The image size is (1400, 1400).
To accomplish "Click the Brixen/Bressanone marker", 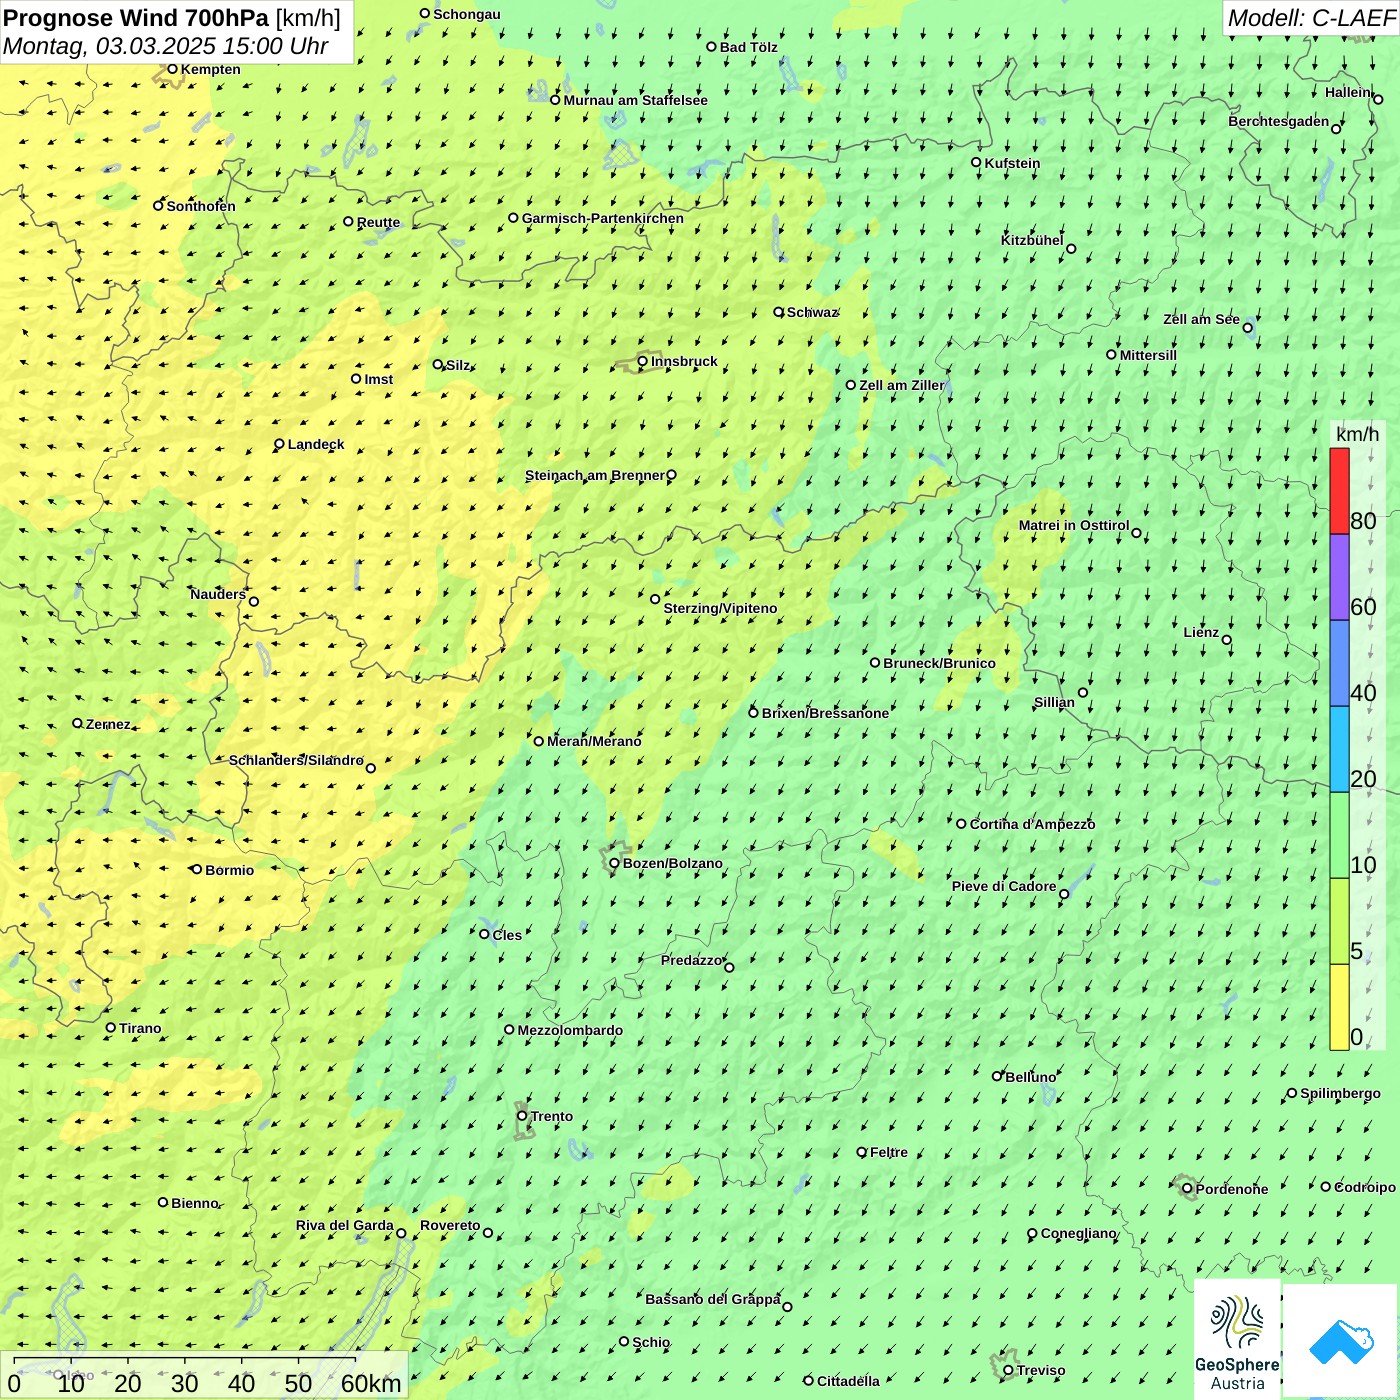I will [x=754, y=712].
